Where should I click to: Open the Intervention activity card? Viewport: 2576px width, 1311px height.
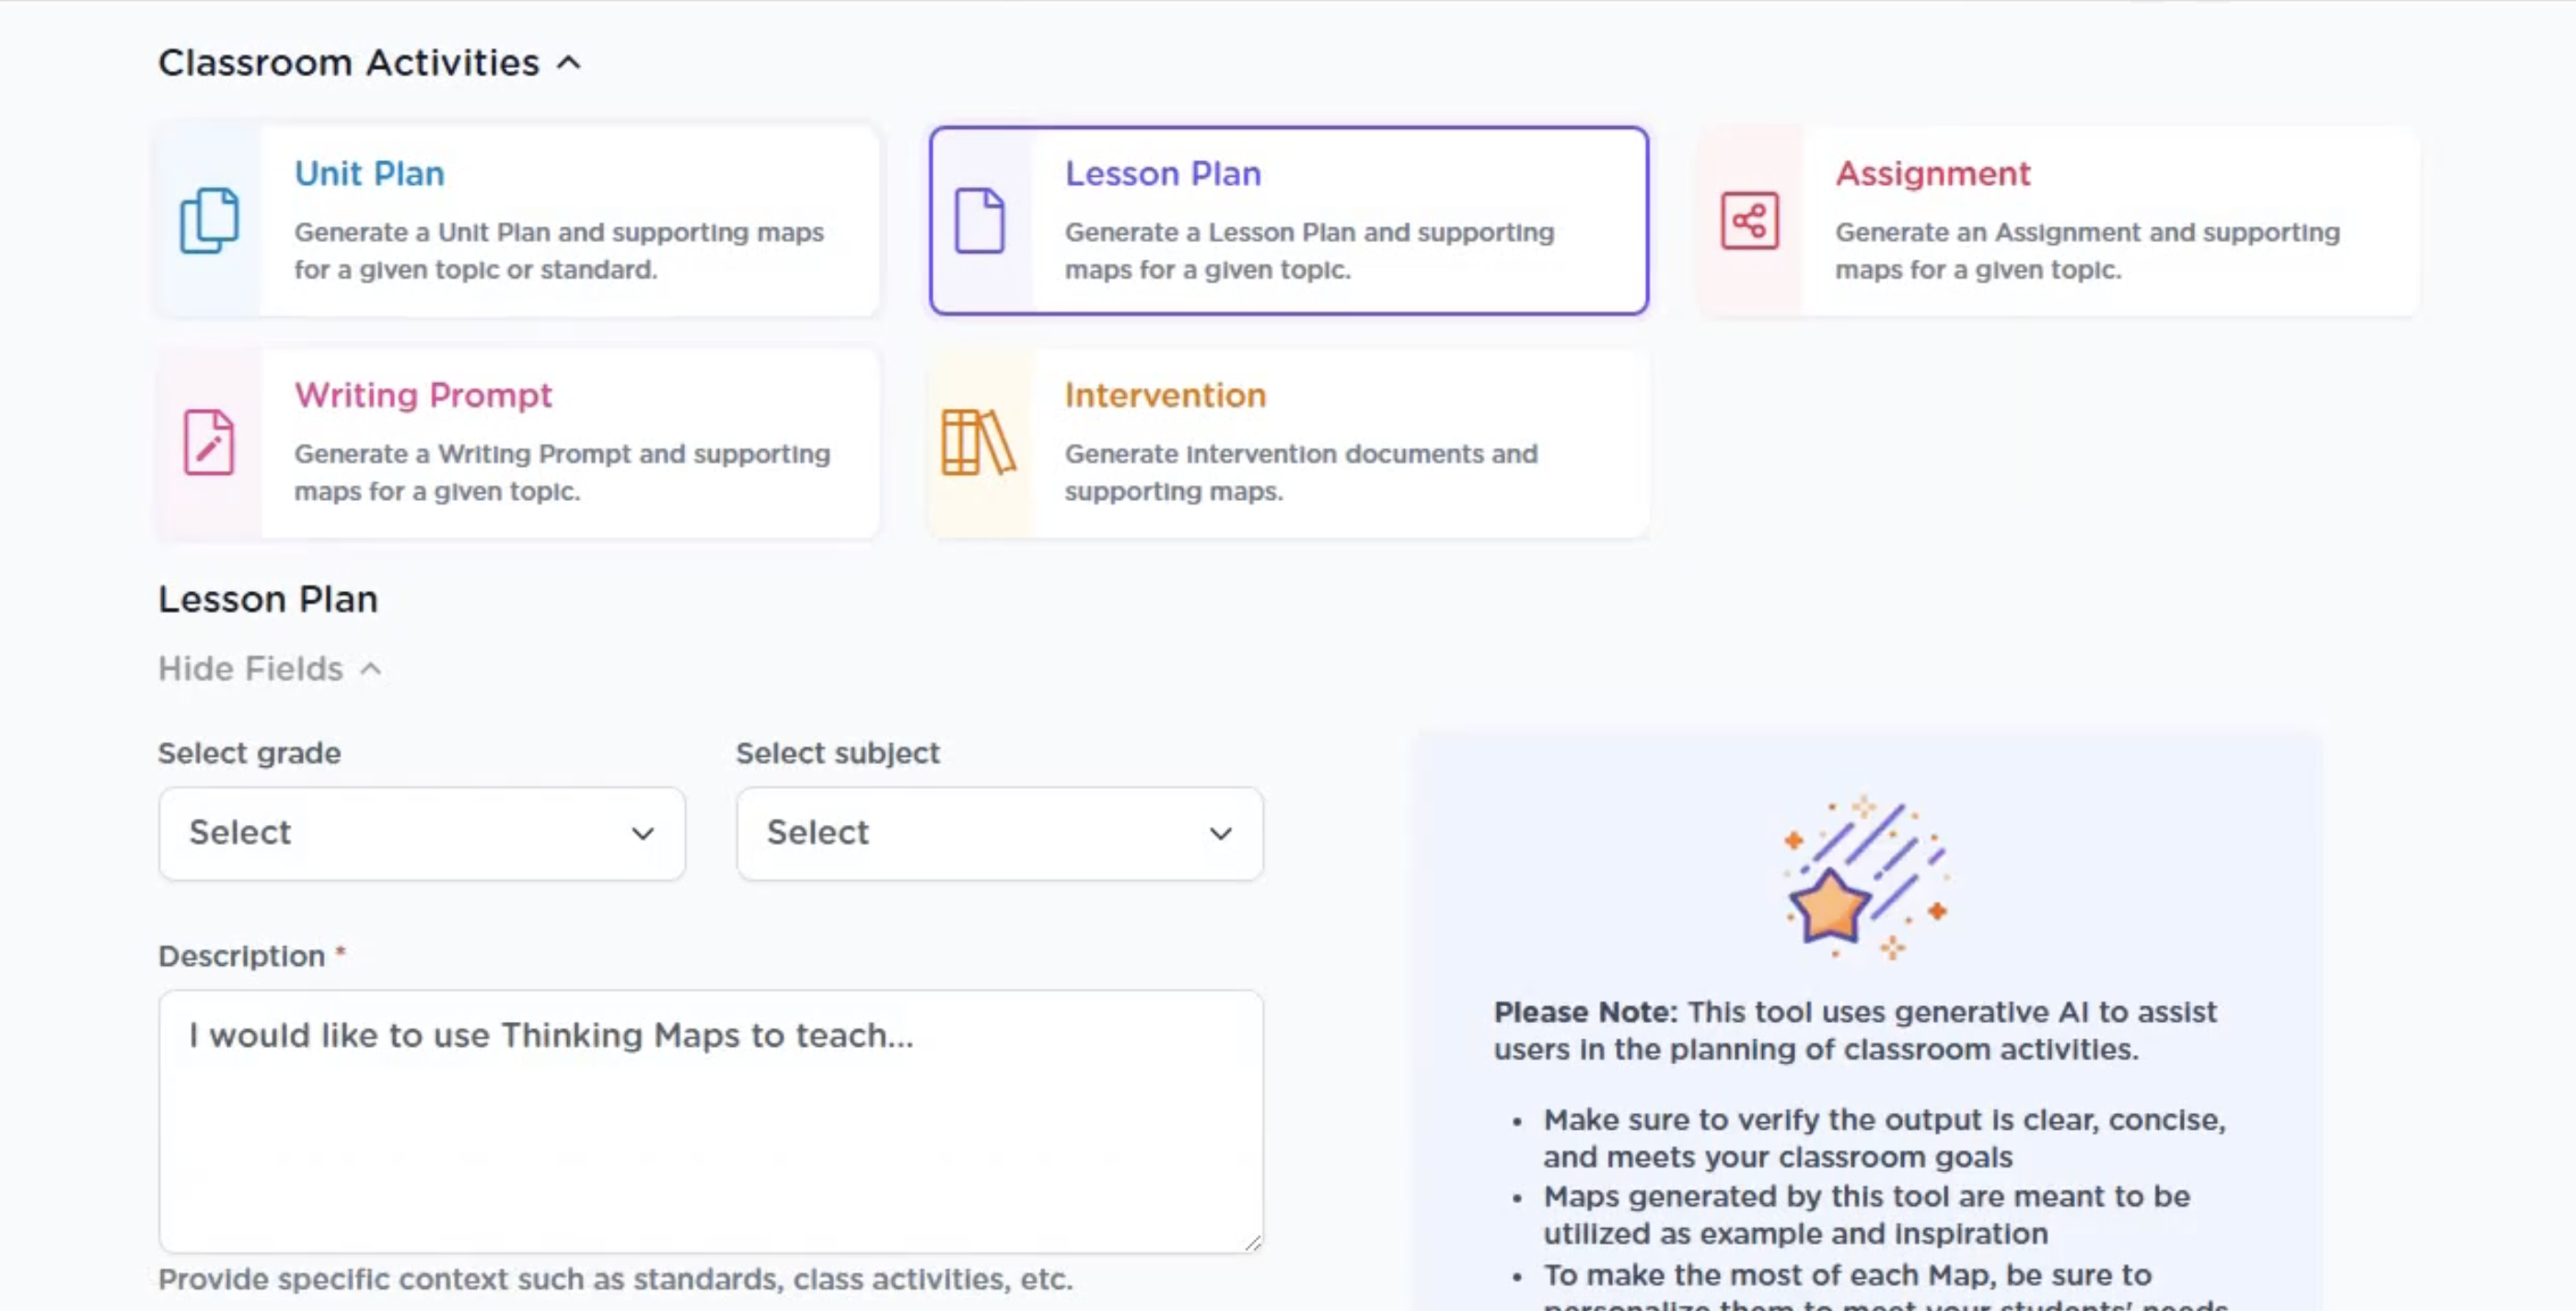click(x=1289, y=442)
